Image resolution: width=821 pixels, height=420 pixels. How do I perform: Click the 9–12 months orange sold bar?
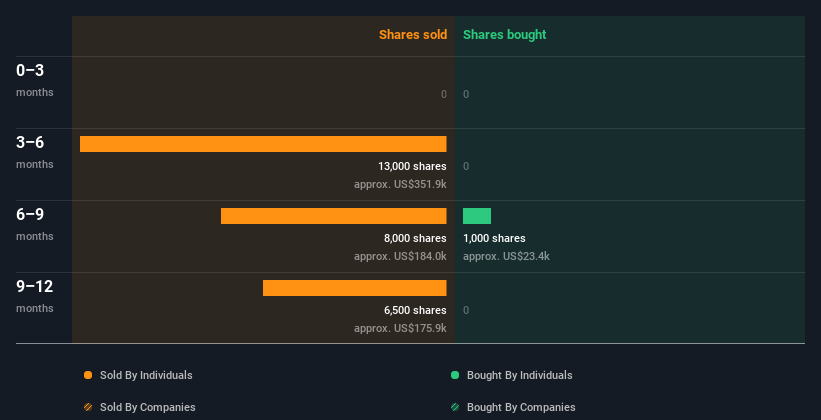coord(354,288)
